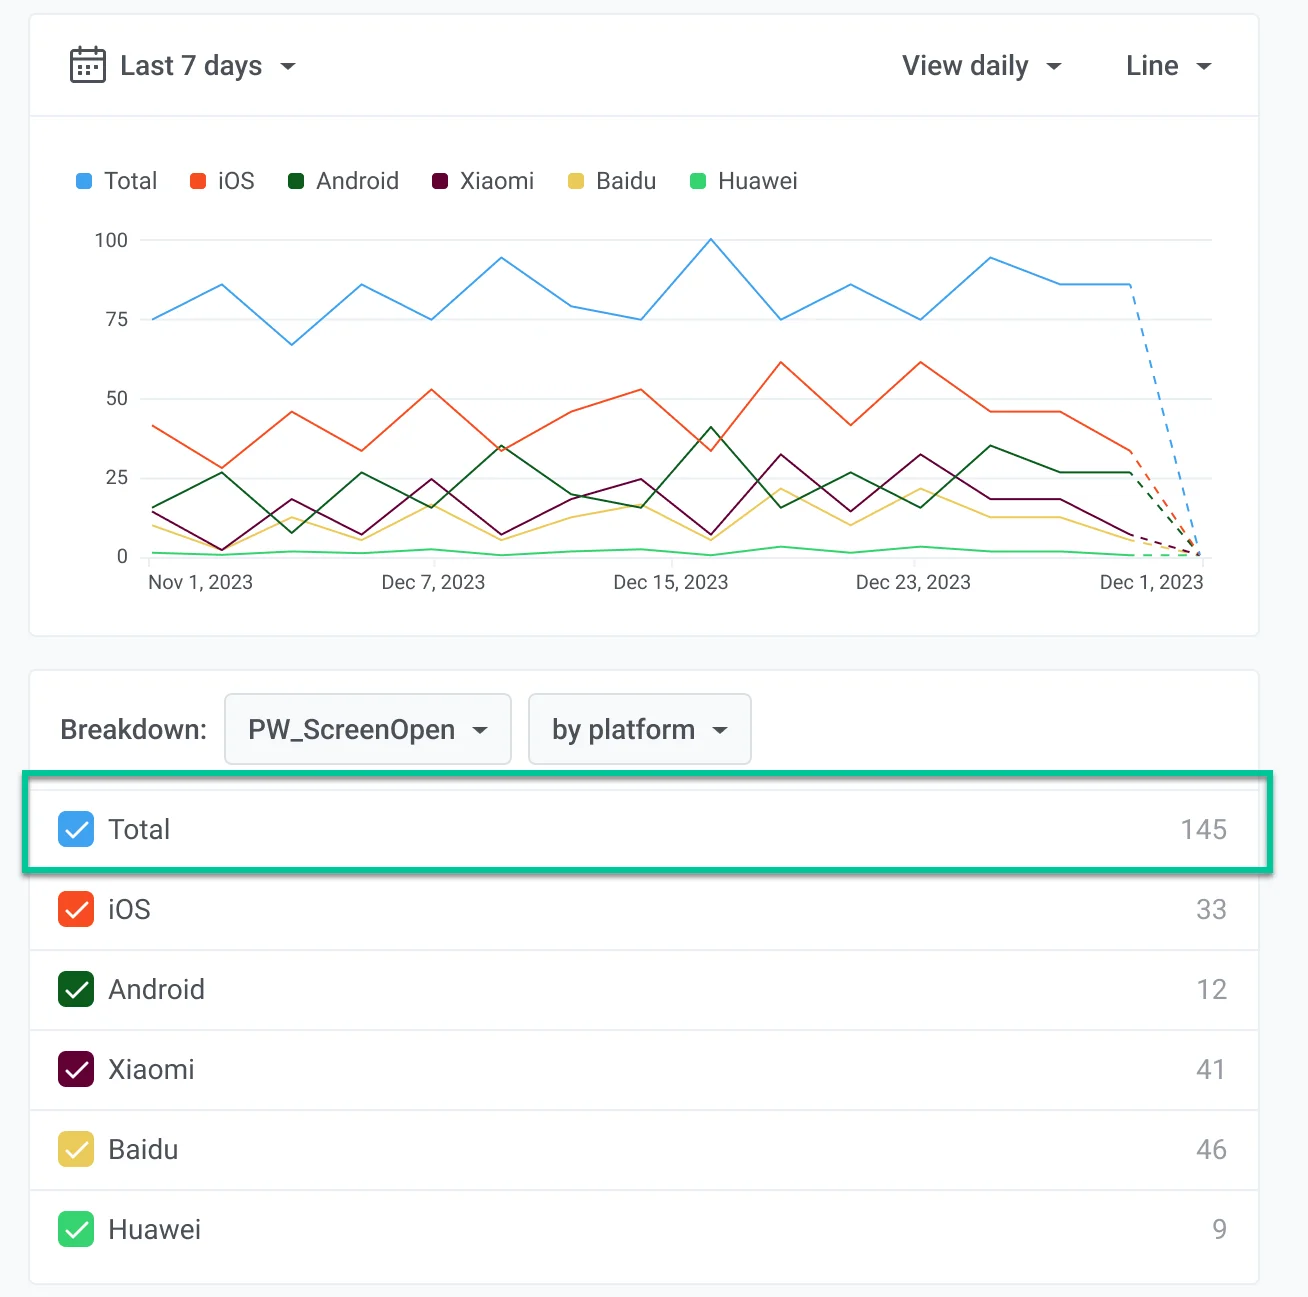Click the Total legend marker in chart
Image resolution: width=1308 pixels, height=1297 pixels.
coord(84,181)
